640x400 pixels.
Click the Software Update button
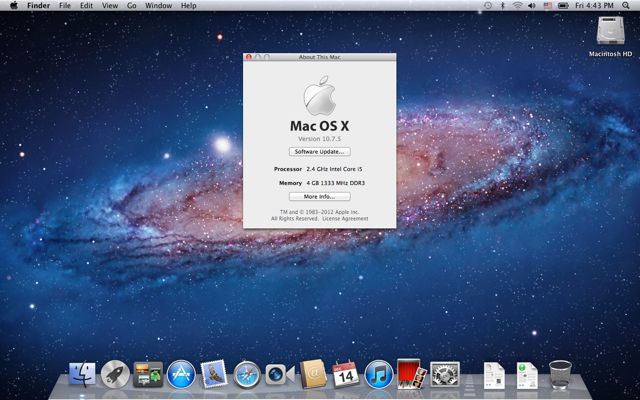coord(320,151)
